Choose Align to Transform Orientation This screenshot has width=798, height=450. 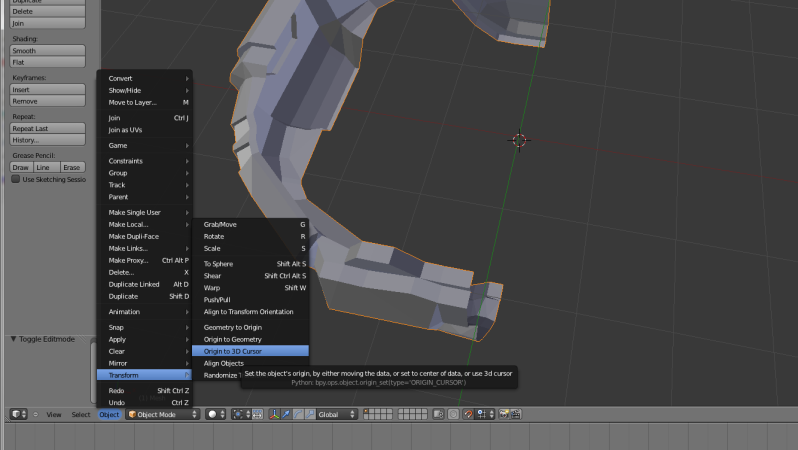pos(250,312)
